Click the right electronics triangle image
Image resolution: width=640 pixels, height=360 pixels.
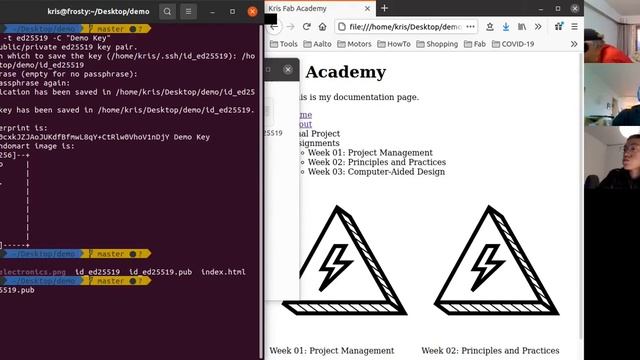pyautogui.click(x=496, y=260)
